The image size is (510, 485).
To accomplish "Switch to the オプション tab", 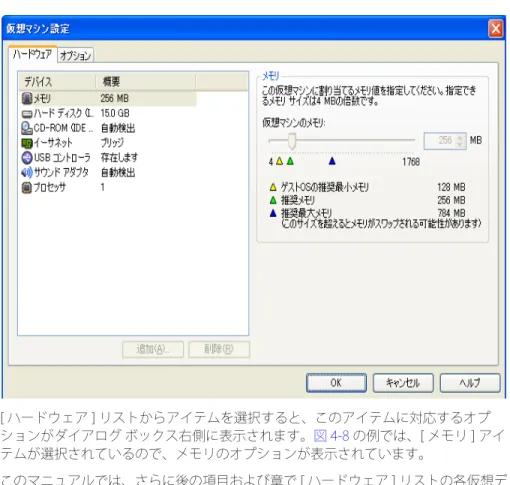I will point(76,55).
